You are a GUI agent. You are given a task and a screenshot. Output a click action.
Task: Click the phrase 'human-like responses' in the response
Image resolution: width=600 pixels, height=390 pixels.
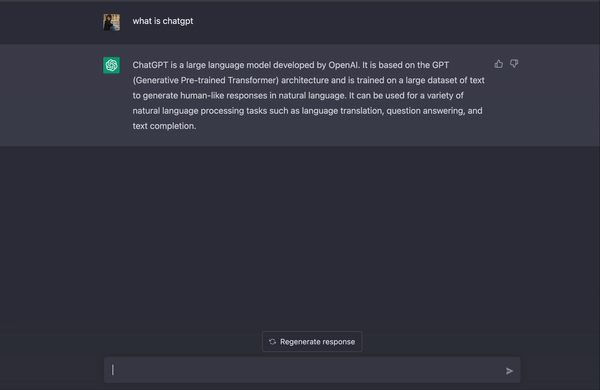223,96
